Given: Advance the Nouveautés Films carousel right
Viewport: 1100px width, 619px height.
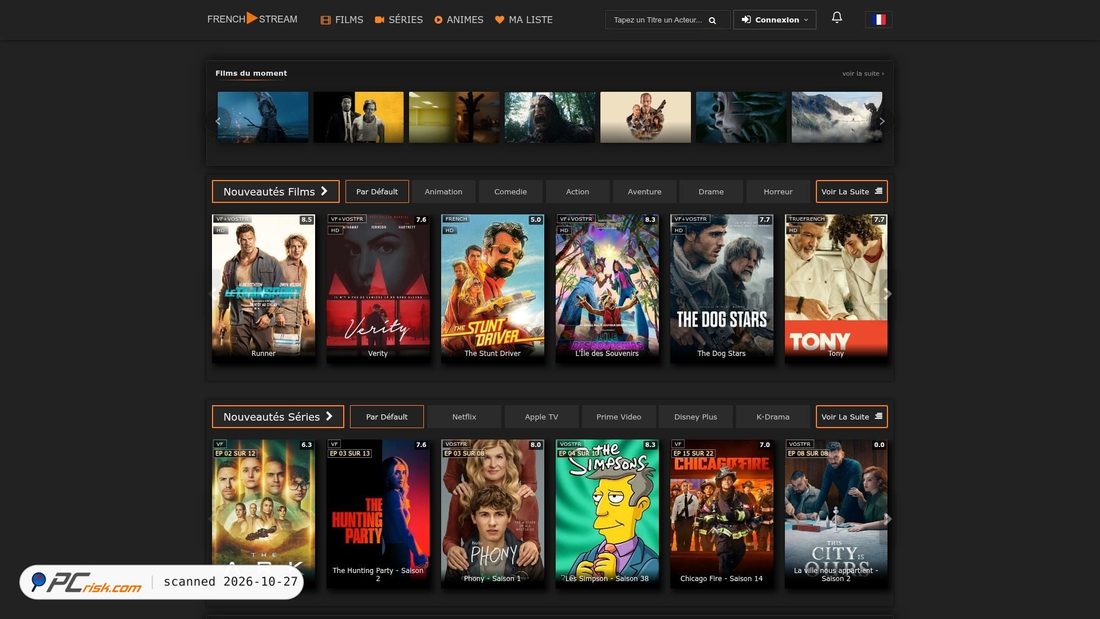Looking at the screenshot, I should 887,294.
